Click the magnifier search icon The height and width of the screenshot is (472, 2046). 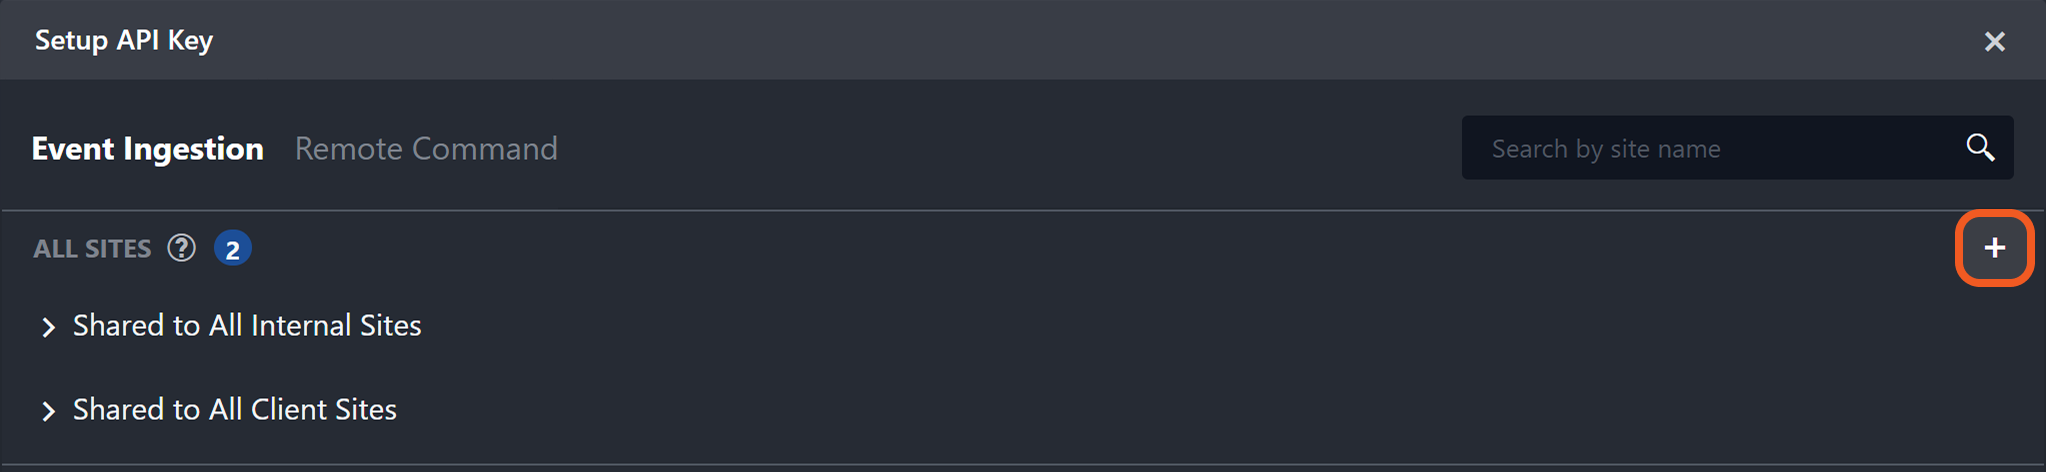tap(1980, 148)
